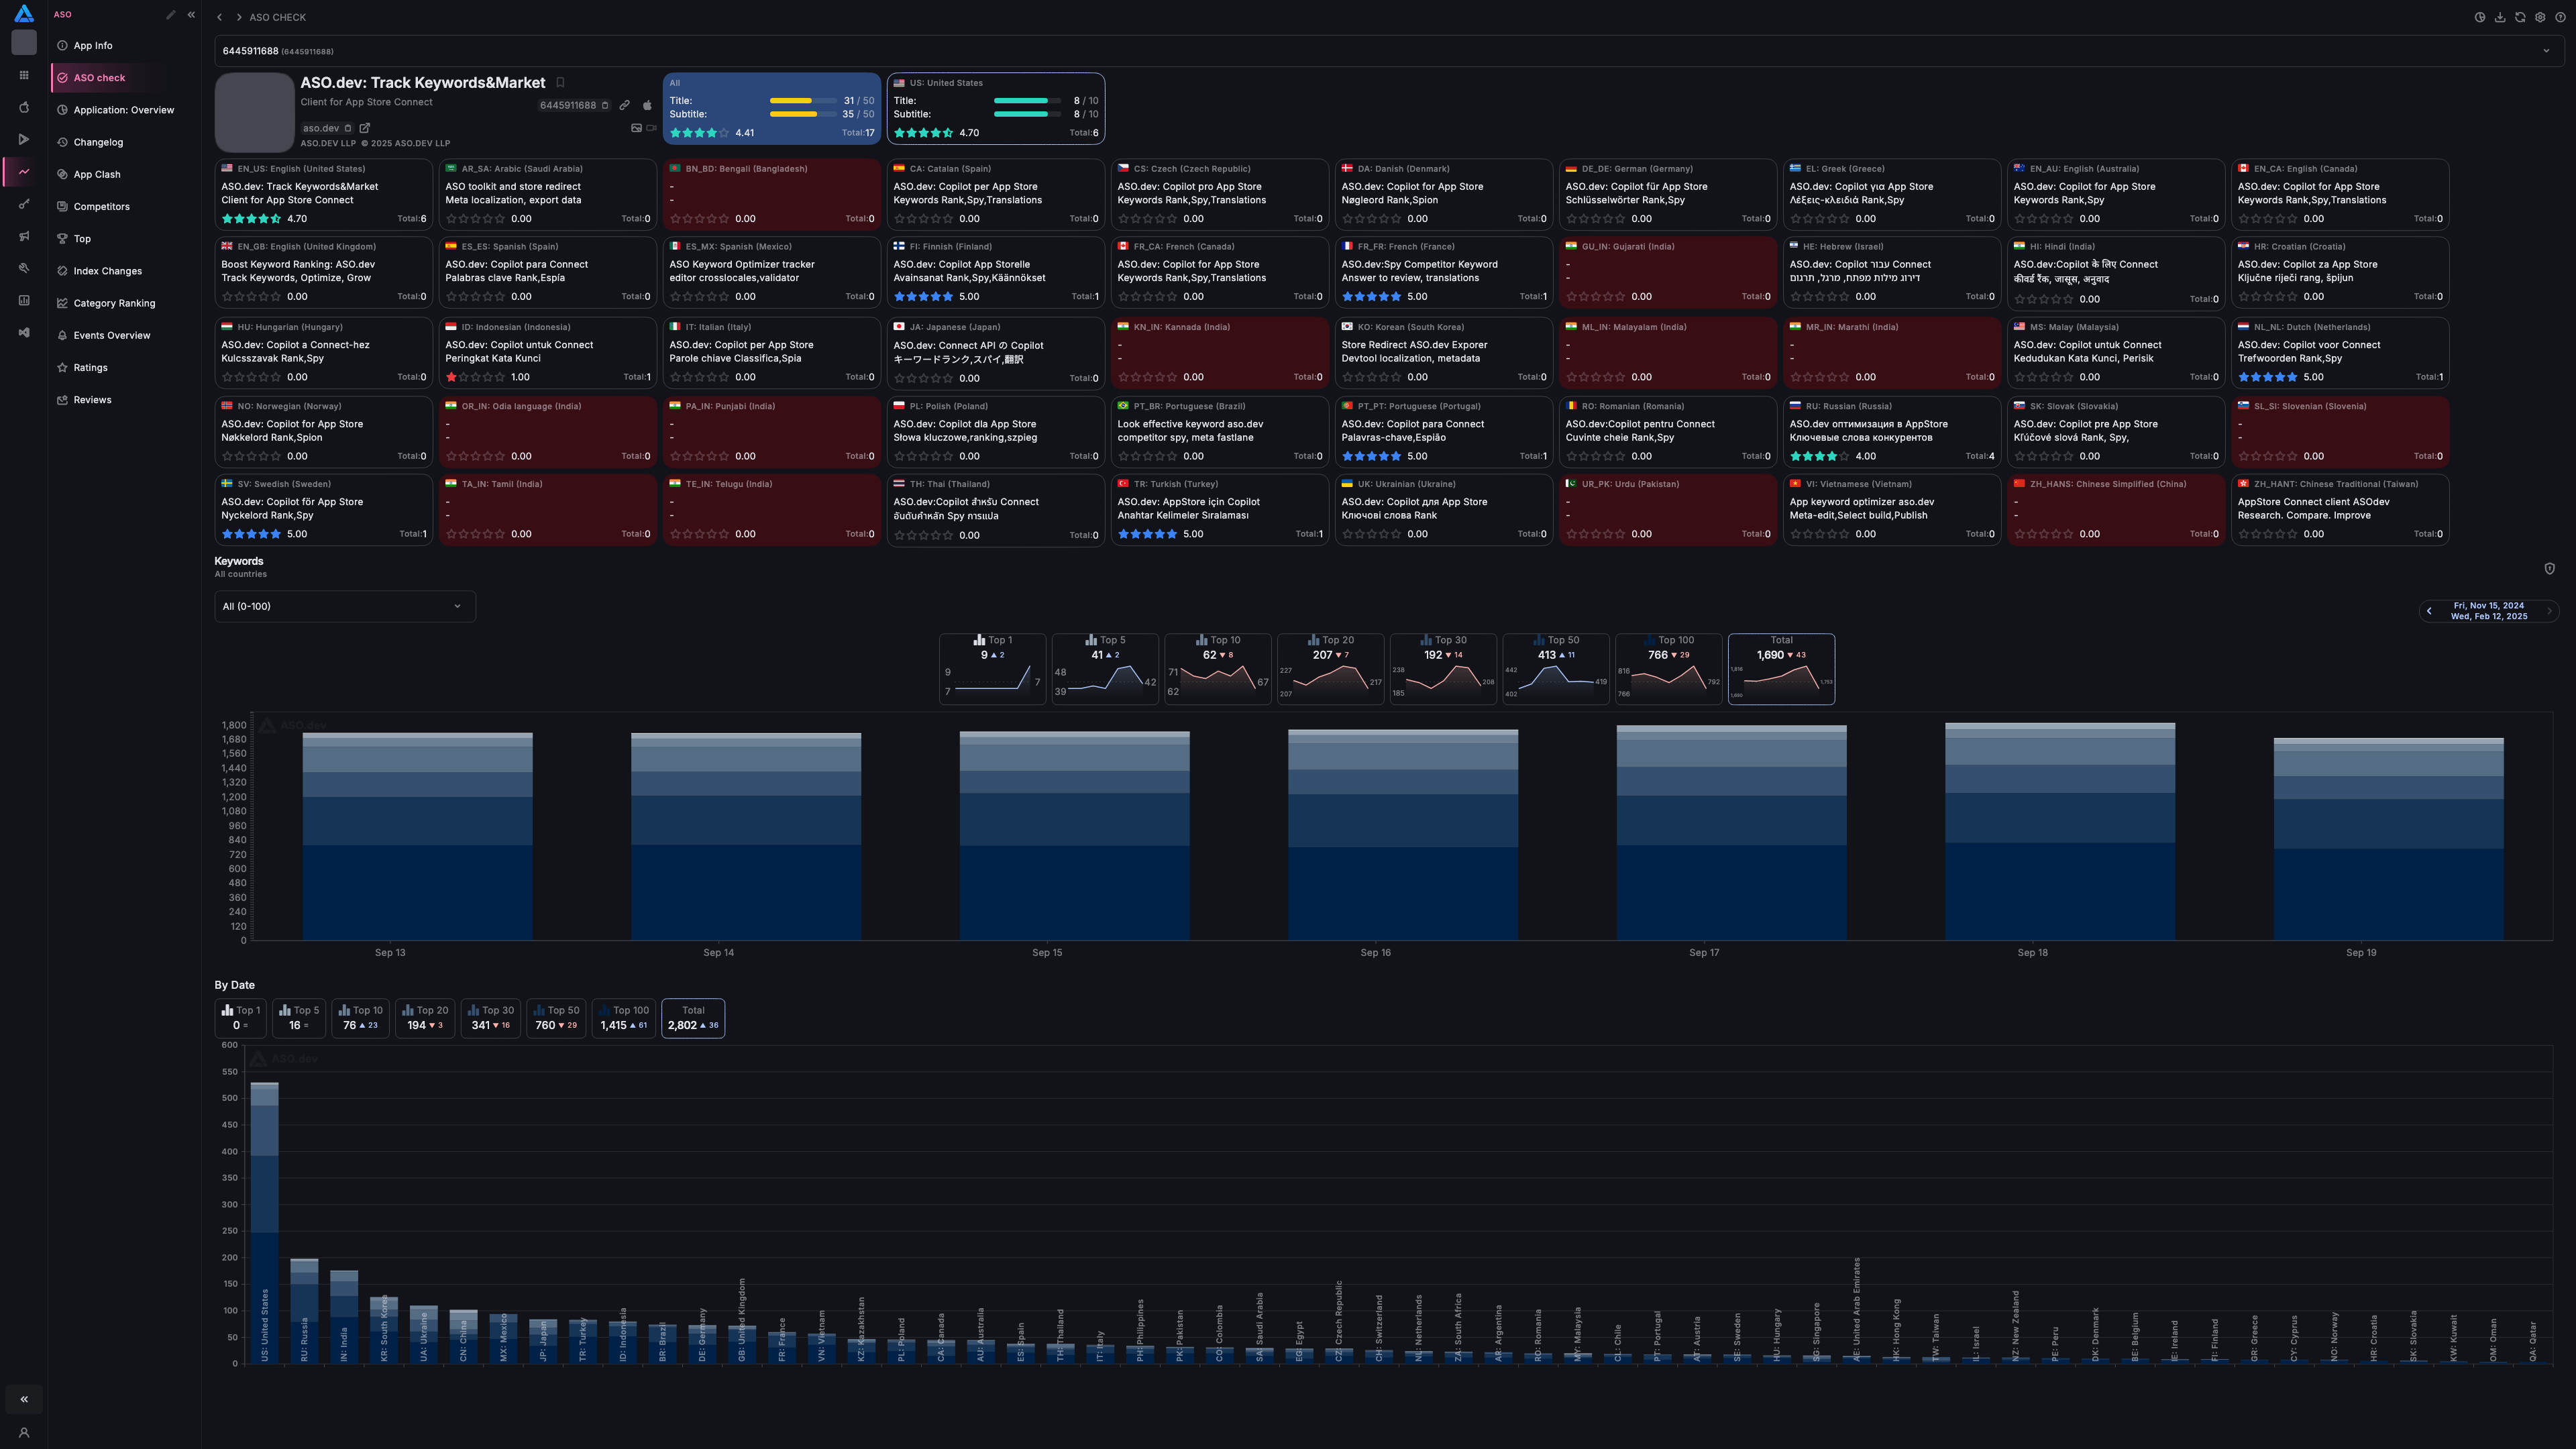The width and height of the screenshot is (2576, 1449).
Task: Collapse the ASO sidebar with double chevron
Action: (x=191, y=15)
